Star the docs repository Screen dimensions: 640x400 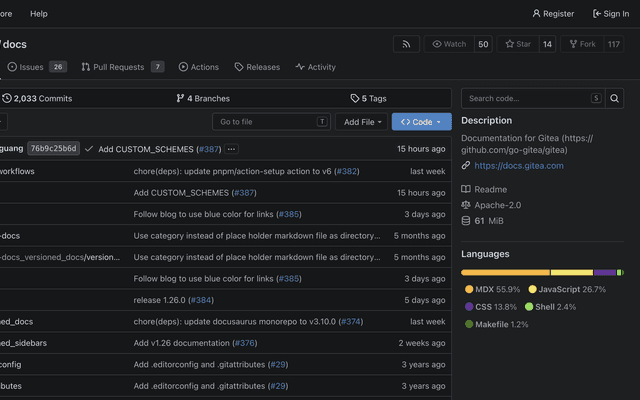[x=518, y=44]
